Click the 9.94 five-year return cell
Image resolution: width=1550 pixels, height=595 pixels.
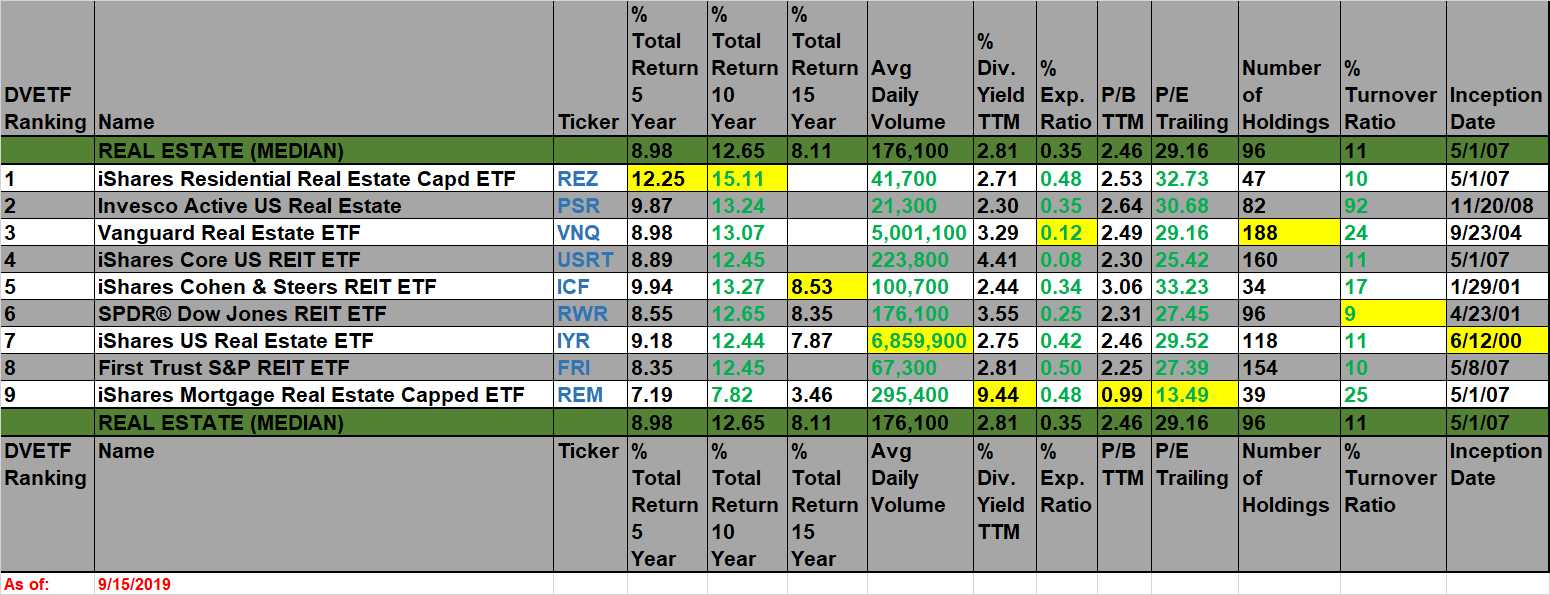(667, 287)
